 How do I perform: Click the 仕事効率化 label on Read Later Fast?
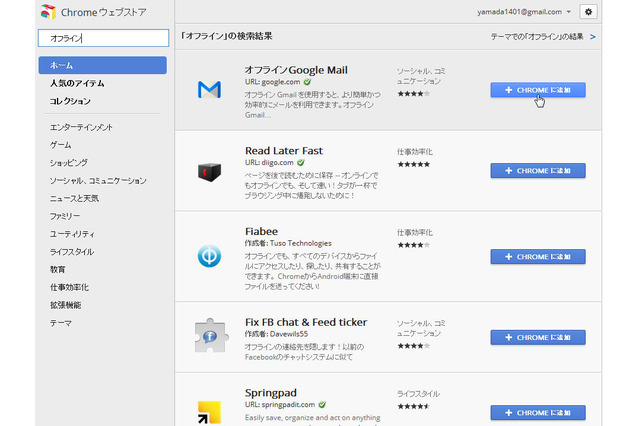pyautogui.click(x=415, y=152)
